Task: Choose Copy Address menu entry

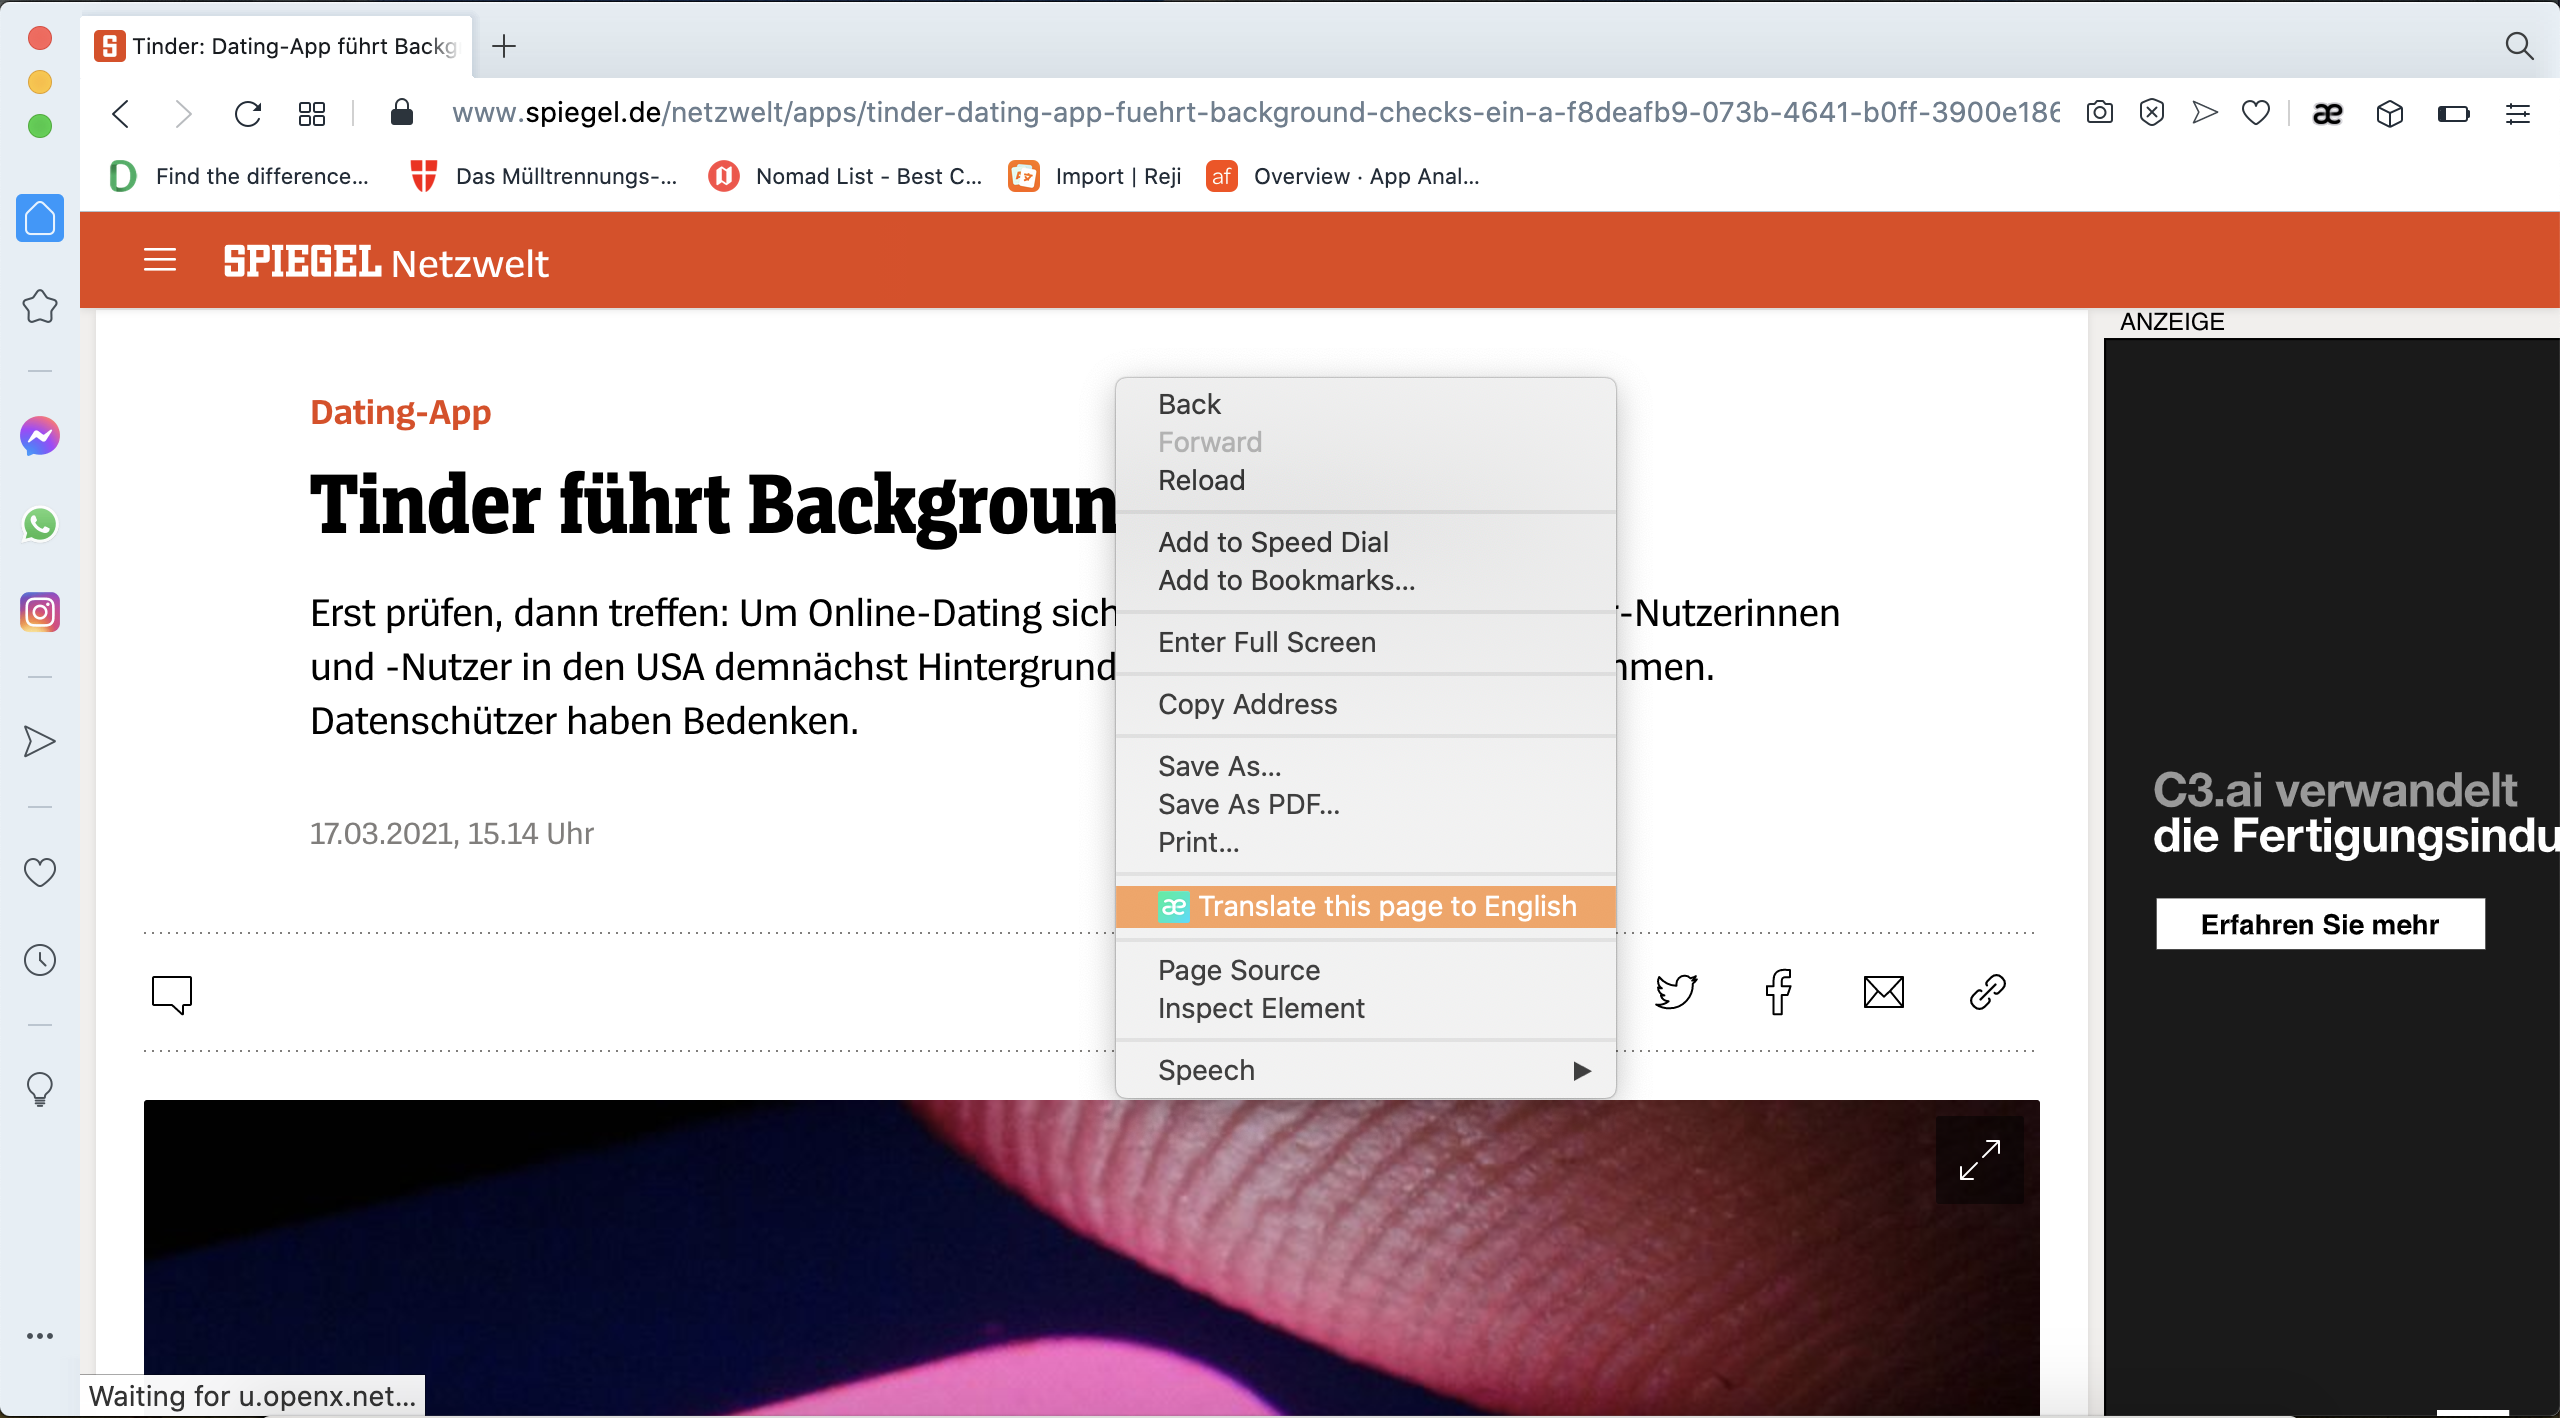Action: point(1366,704)
